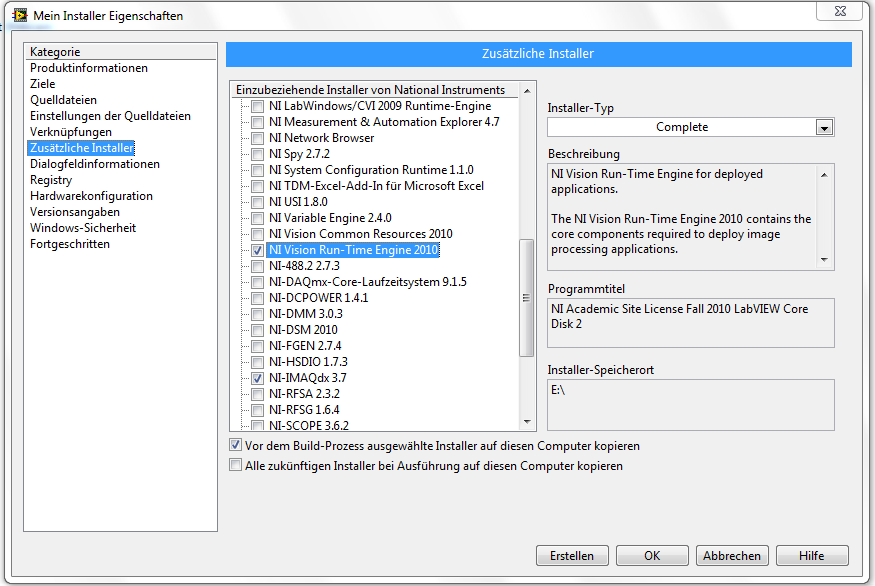
Task: Tick the NI Variable Engine 2.4.0 checkbox
Action: pos(257,218)
